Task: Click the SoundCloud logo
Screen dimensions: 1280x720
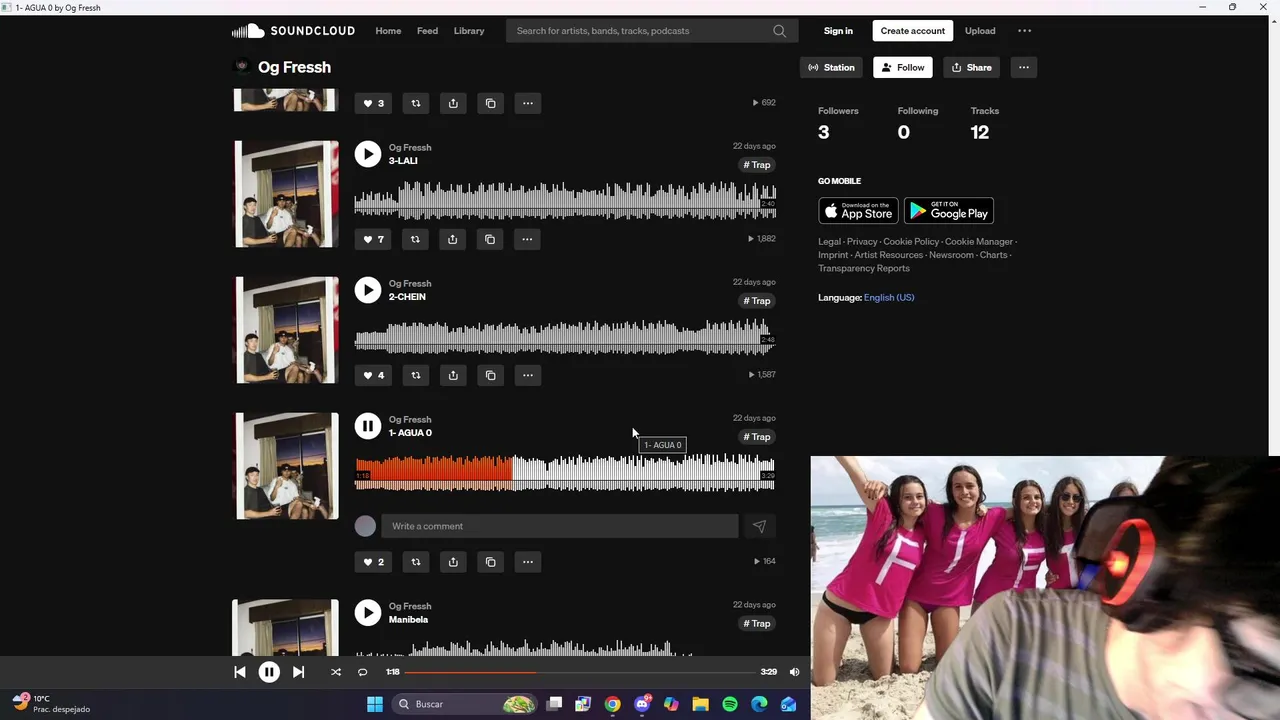Action: point(293,31)
